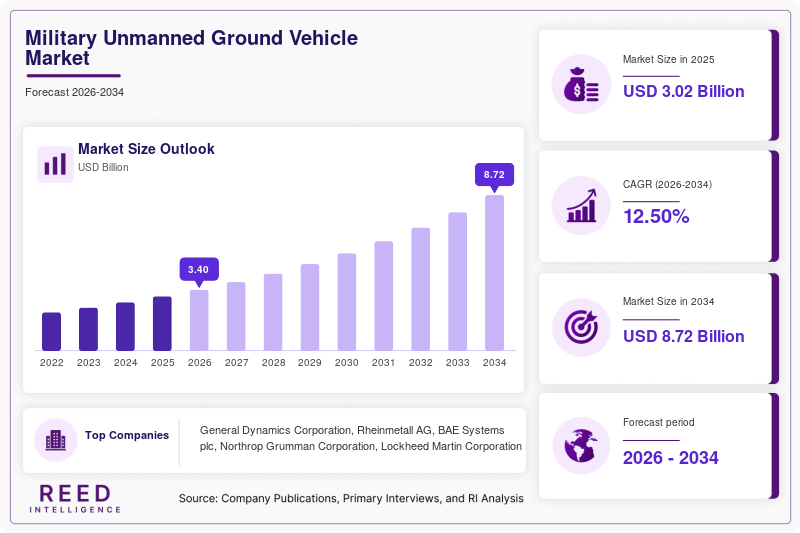Click the bar for 2022
Screen dimensions: 800x533
[52, 332]
